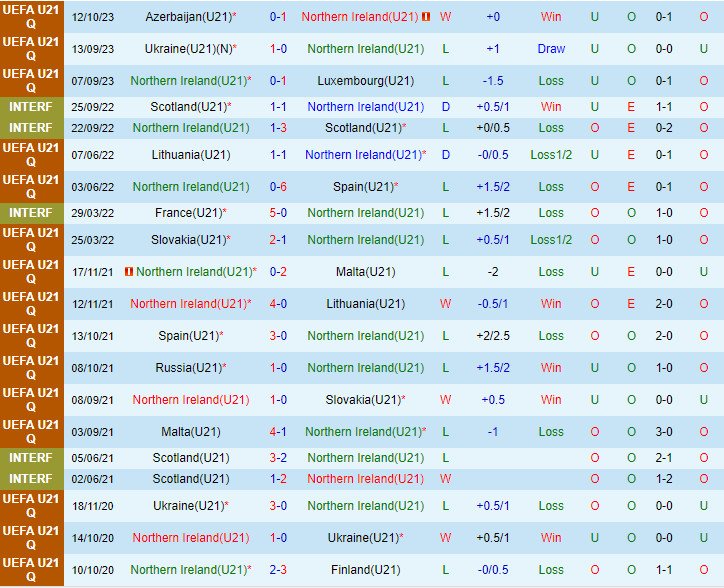Click Loss1/2 in Lithuania 07/06/22 row
The image size is (724, 588).
551,155
